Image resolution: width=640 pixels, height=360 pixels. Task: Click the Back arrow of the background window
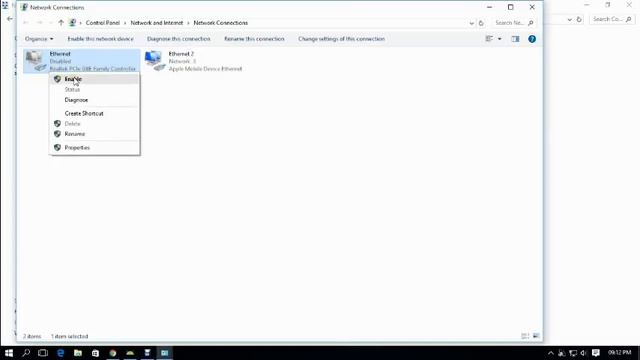point(10,19)
